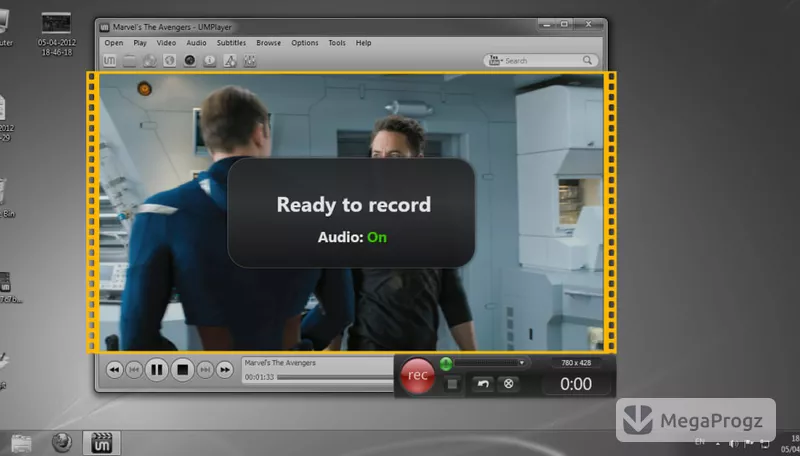Click the 'Ready to record' overlay
800x456 pixels.
tap(351, 213)
